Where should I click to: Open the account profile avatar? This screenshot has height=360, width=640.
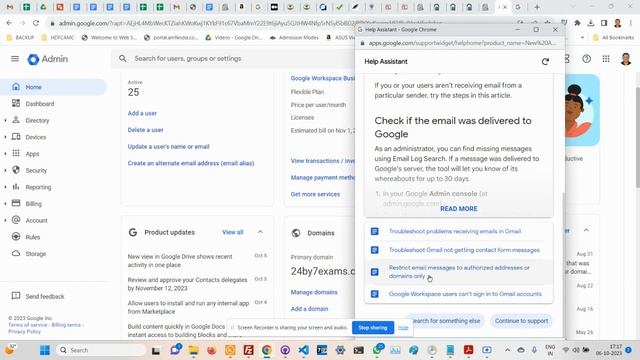(x=626, y=59)
